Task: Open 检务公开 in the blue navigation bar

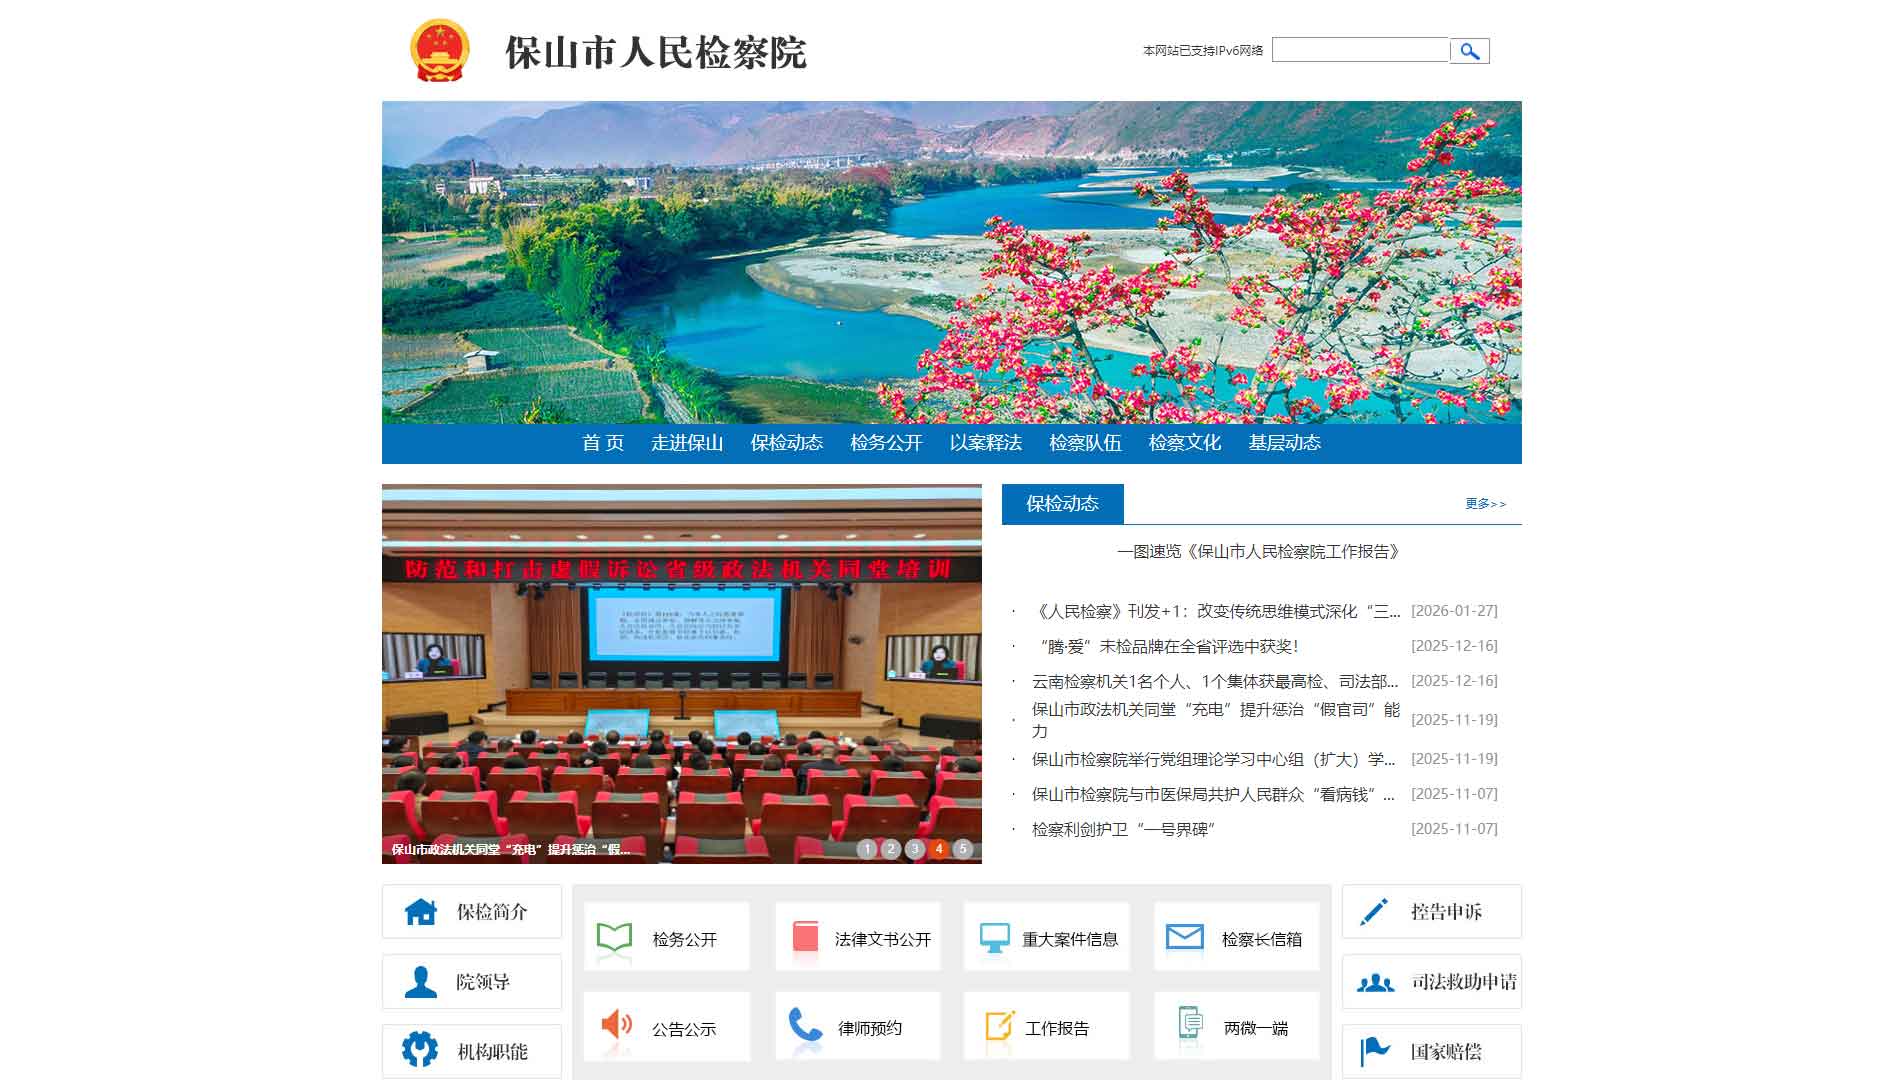Action: tap(886, 443)
